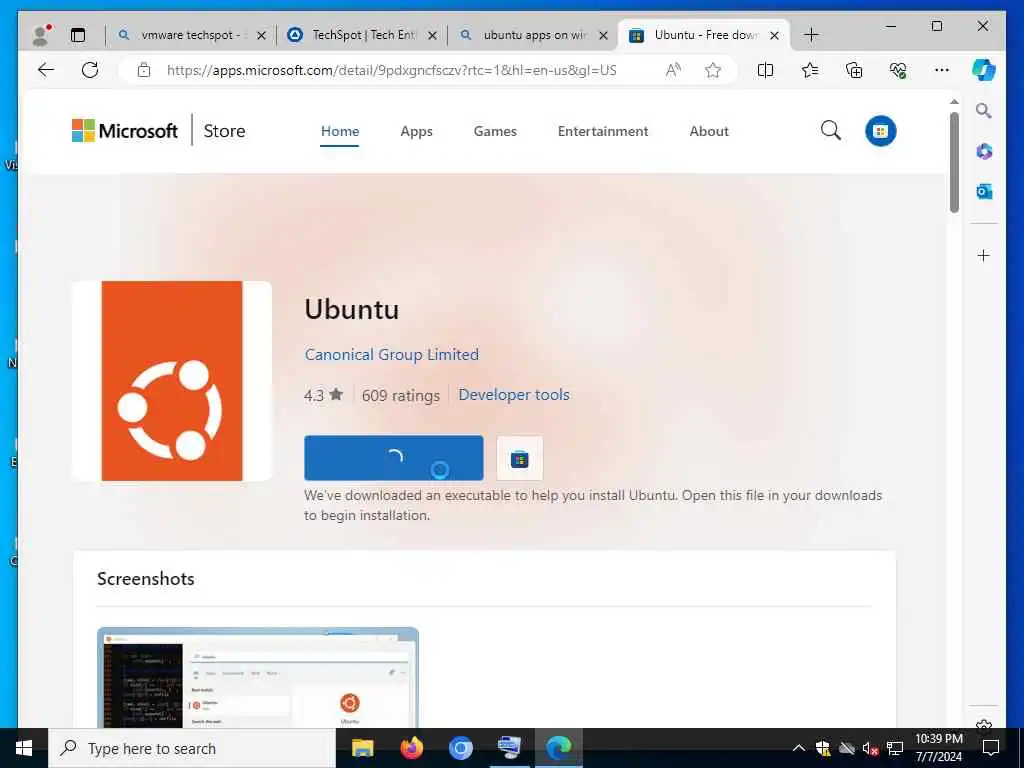The width and height of the screenshot is (1024, 768).
Task: Click the 609 ratings text
Action: click(401, 396)
